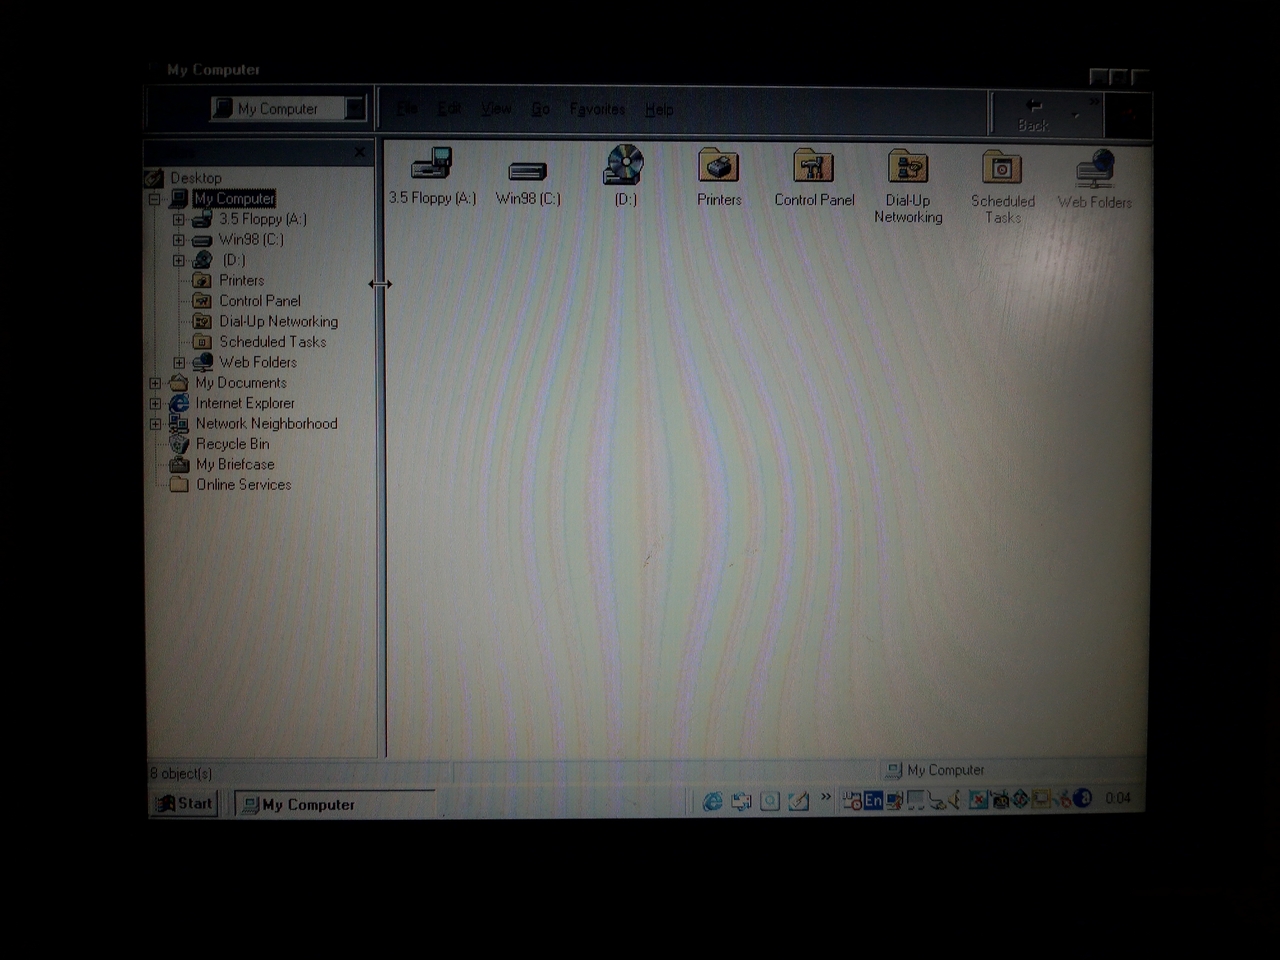Image resolution: width=1280 pixels, height=960 pixels.
Task: Expand the Win98 (C:) tree branch
Action: tap(178, 239)
